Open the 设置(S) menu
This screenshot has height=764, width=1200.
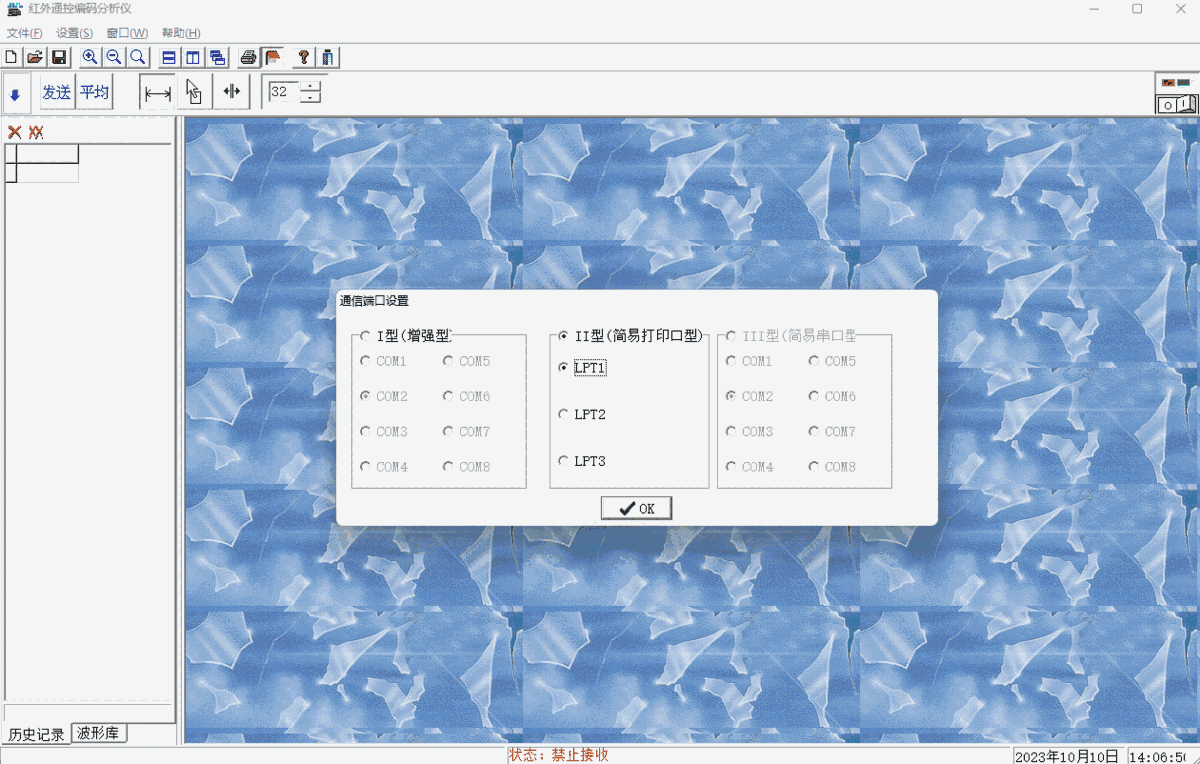pos(74,33)
